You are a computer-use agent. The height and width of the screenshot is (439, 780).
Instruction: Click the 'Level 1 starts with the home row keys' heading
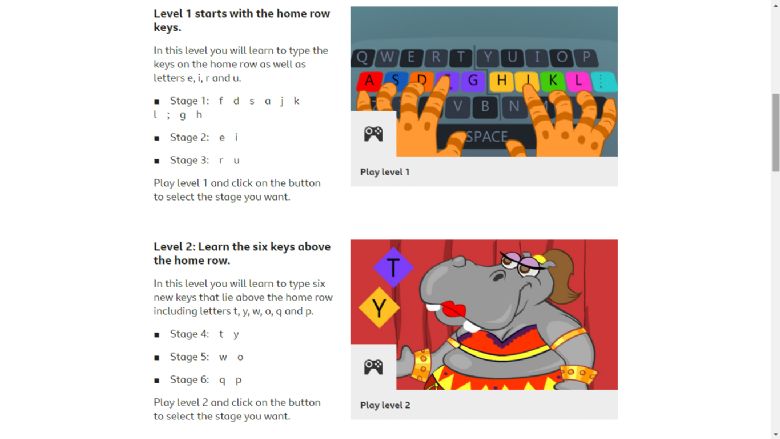pos(242,20)
